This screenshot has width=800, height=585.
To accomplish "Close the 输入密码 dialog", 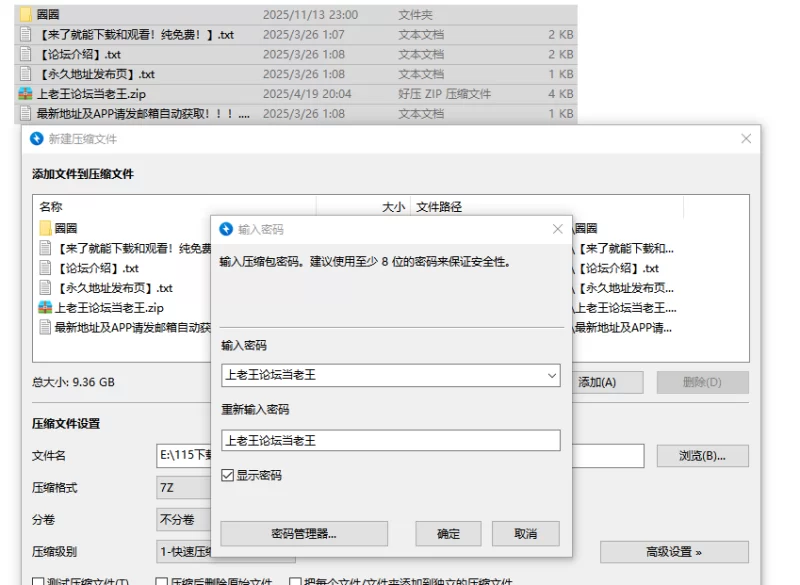I will [558, 229].
